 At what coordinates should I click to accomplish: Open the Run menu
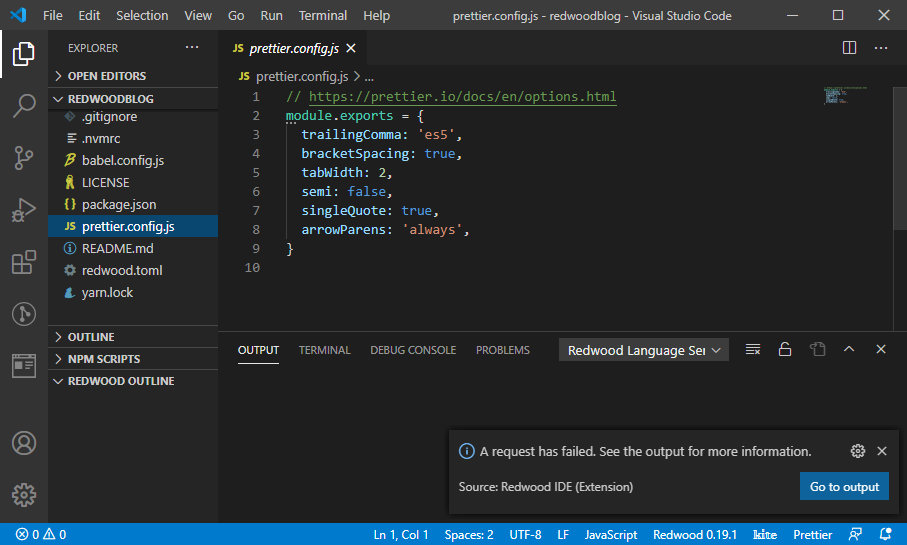coord(271,16)
